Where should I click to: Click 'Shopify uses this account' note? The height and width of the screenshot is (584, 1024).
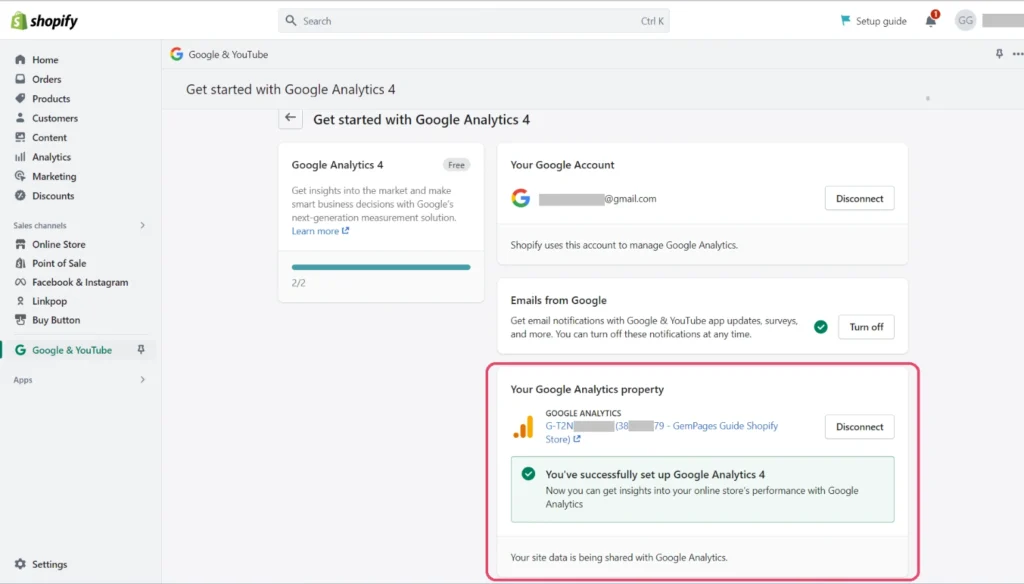tap(624, 245)
